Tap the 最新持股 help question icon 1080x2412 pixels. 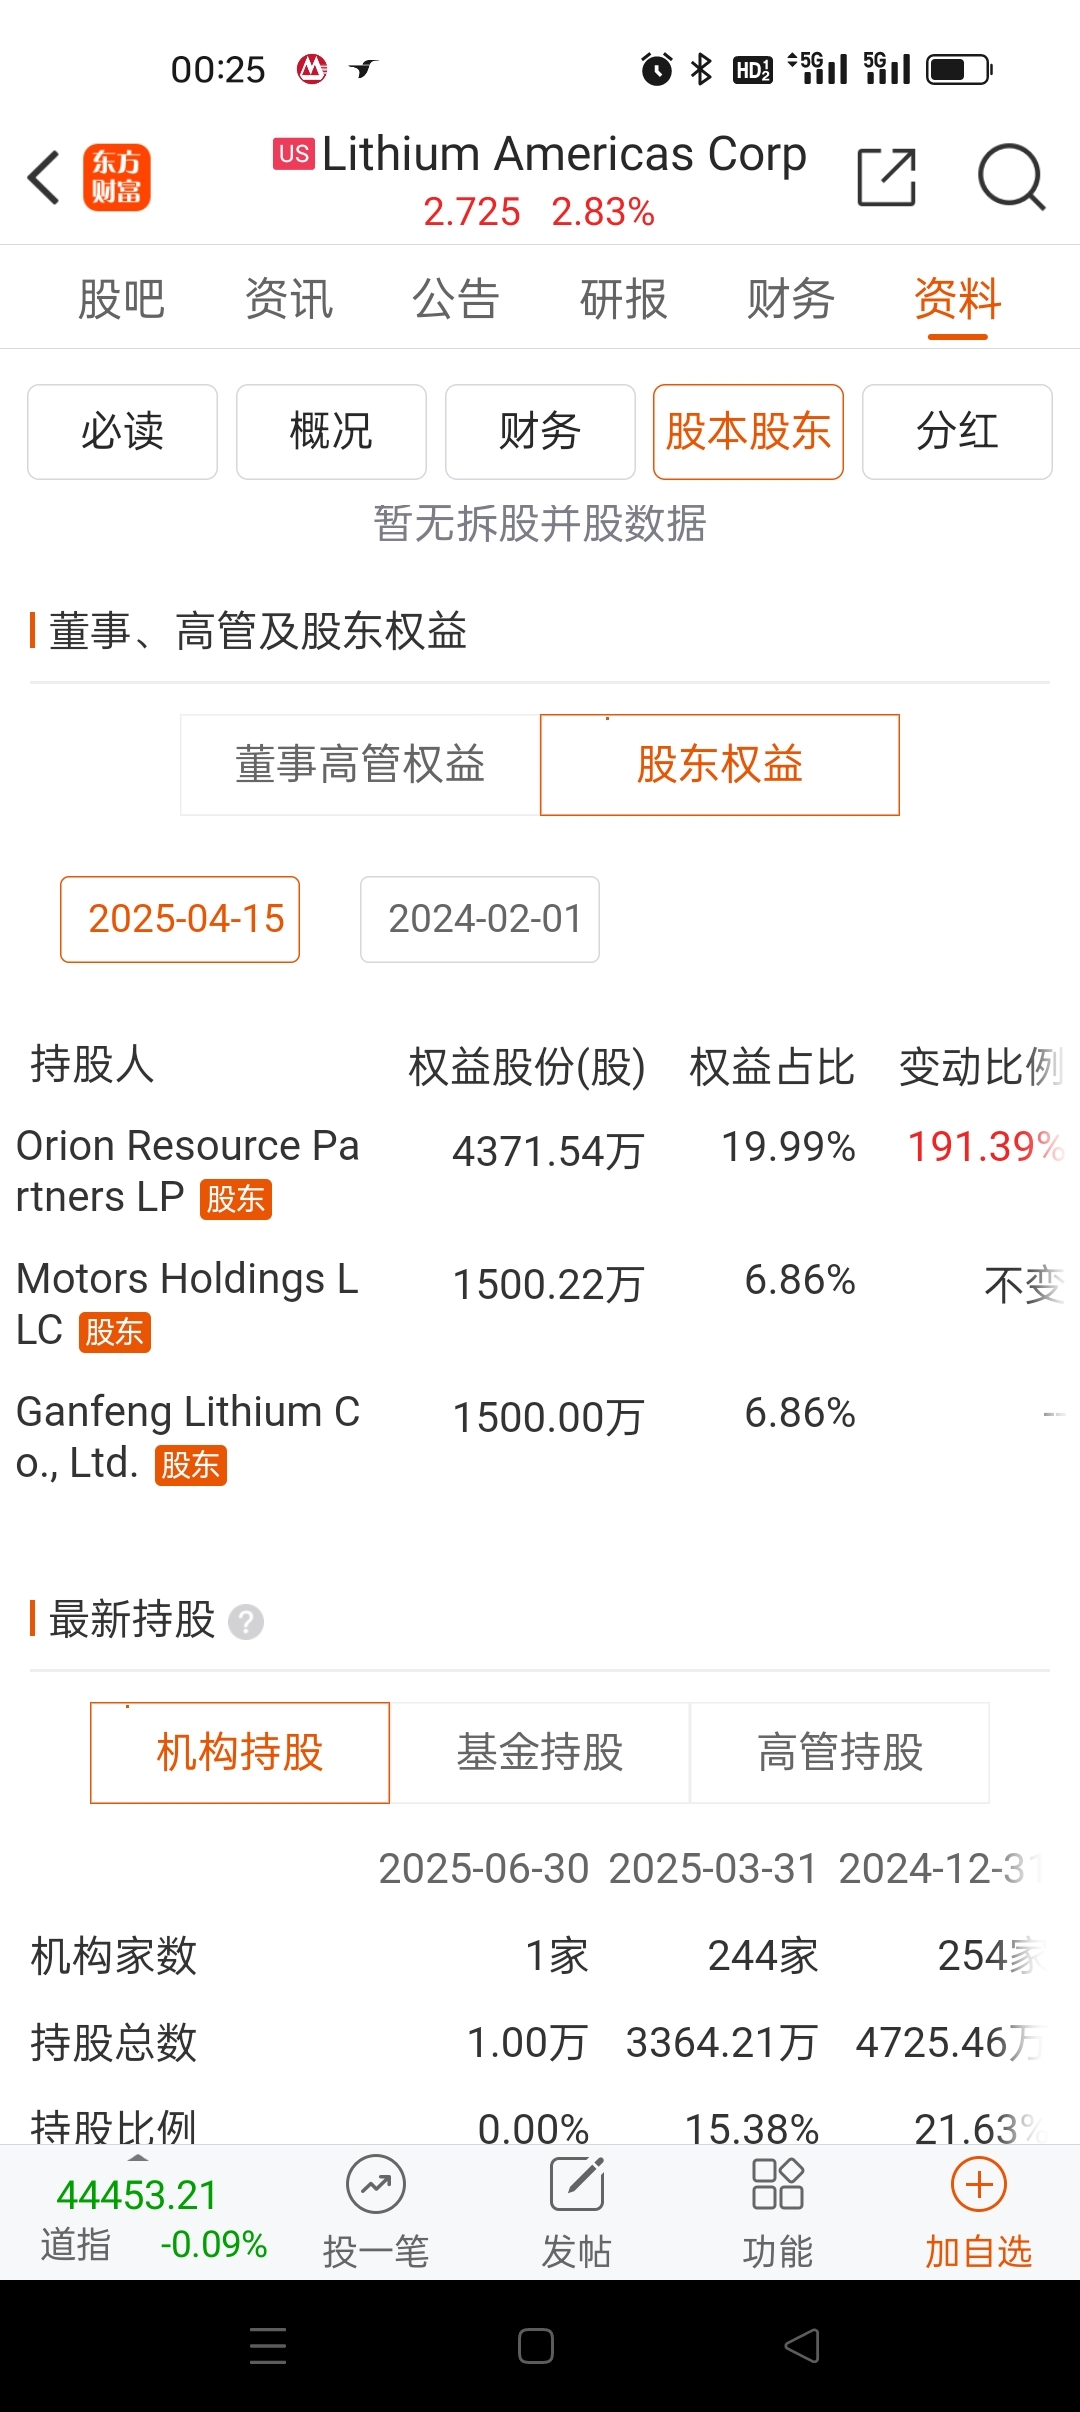coord(246,1621)
